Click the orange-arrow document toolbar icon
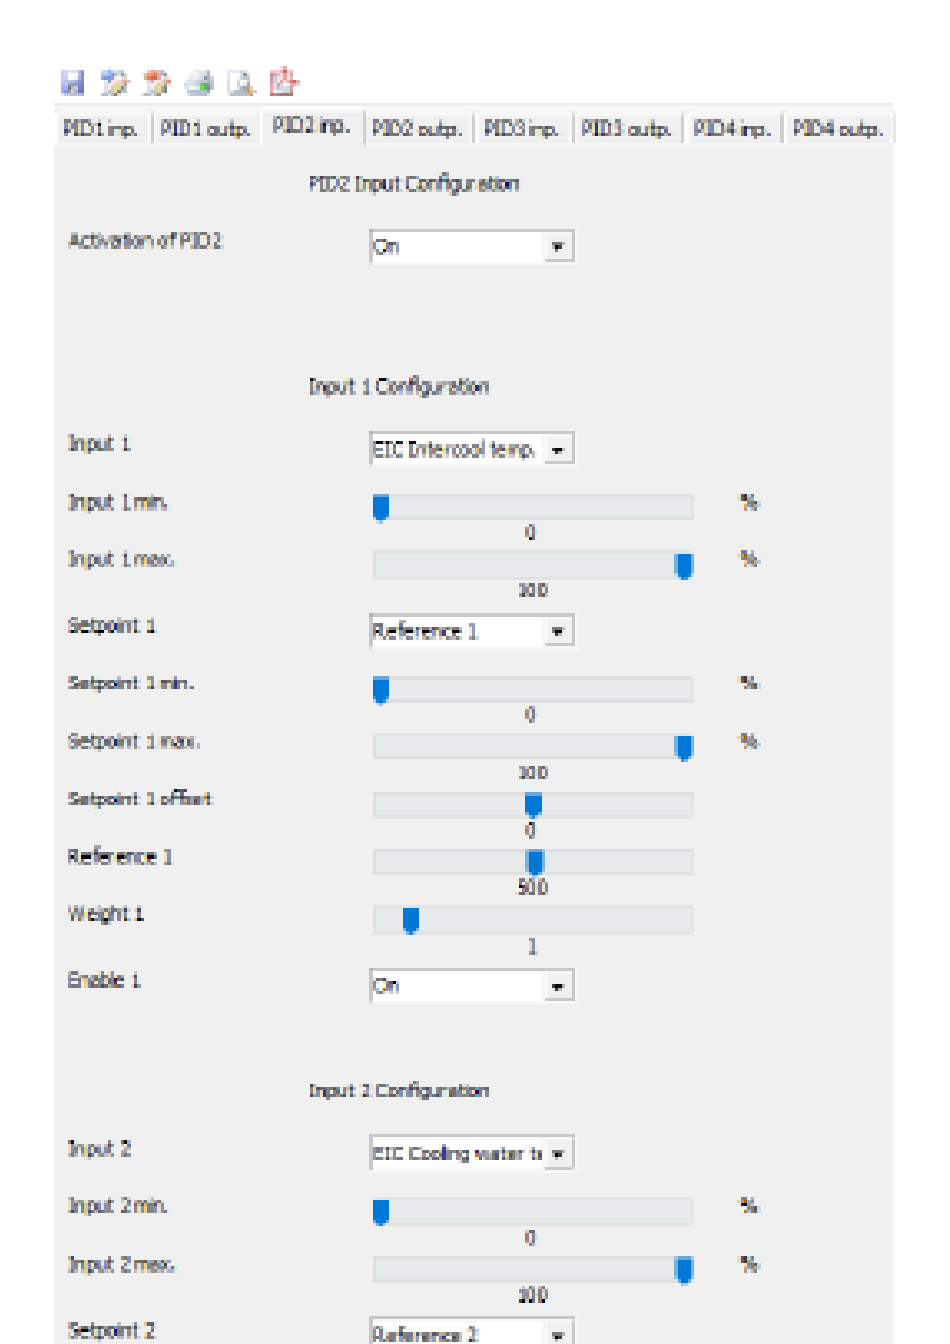This screenshot has width=950, height=1344. 156,83
